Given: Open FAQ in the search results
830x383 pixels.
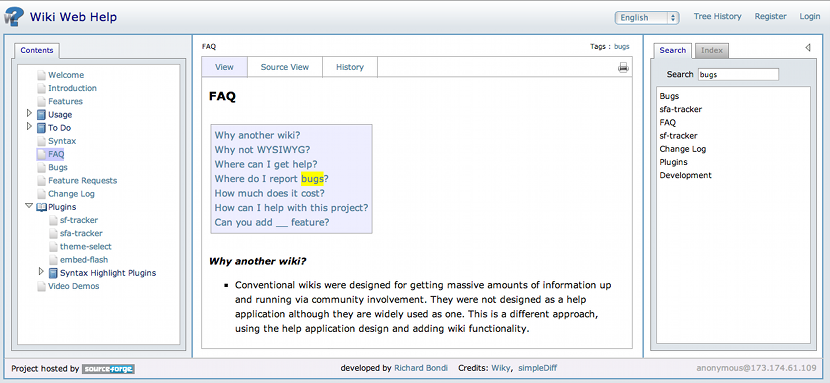Looking at the screenshot, I should [667, 123].
